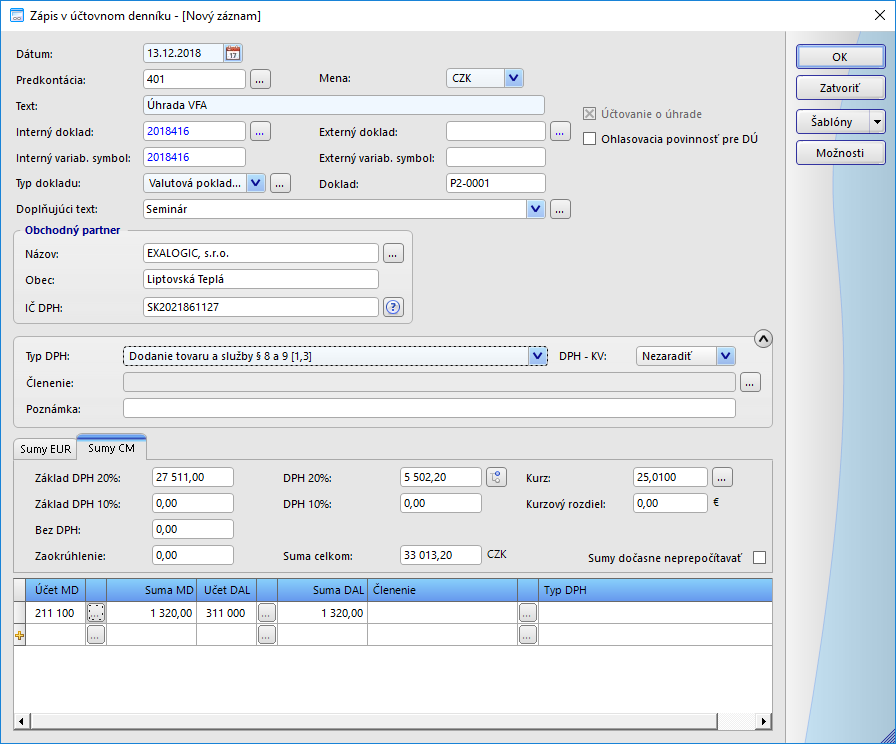Click the Typ DPH column header
Image resolution: width=896 pixels, height=744 pixels.
click(x=655, y=590)
